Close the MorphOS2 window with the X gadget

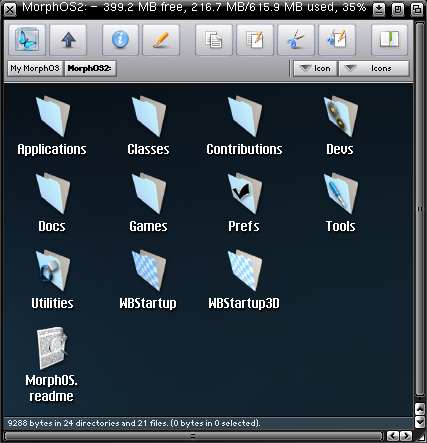coord(10,10)
